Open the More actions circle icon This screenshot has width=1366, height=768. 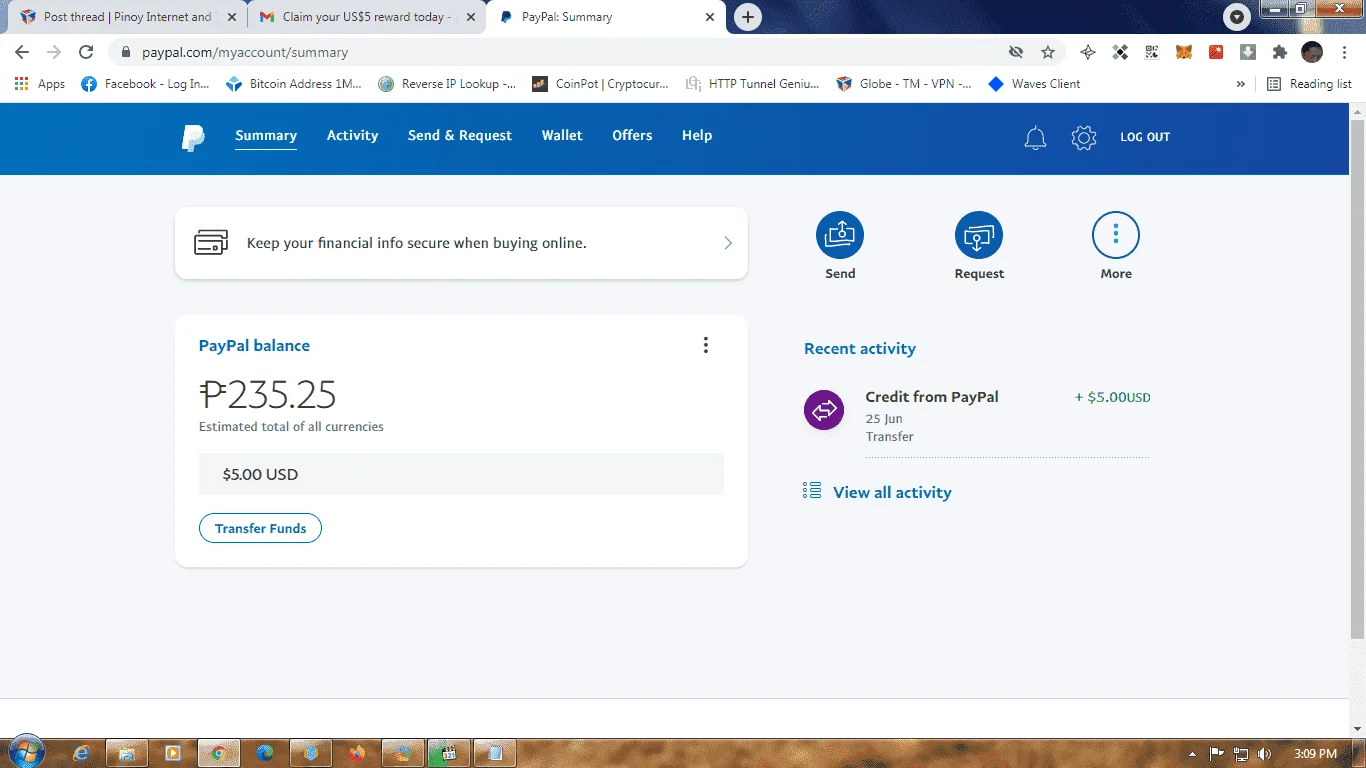click(x=1116, y=236)
